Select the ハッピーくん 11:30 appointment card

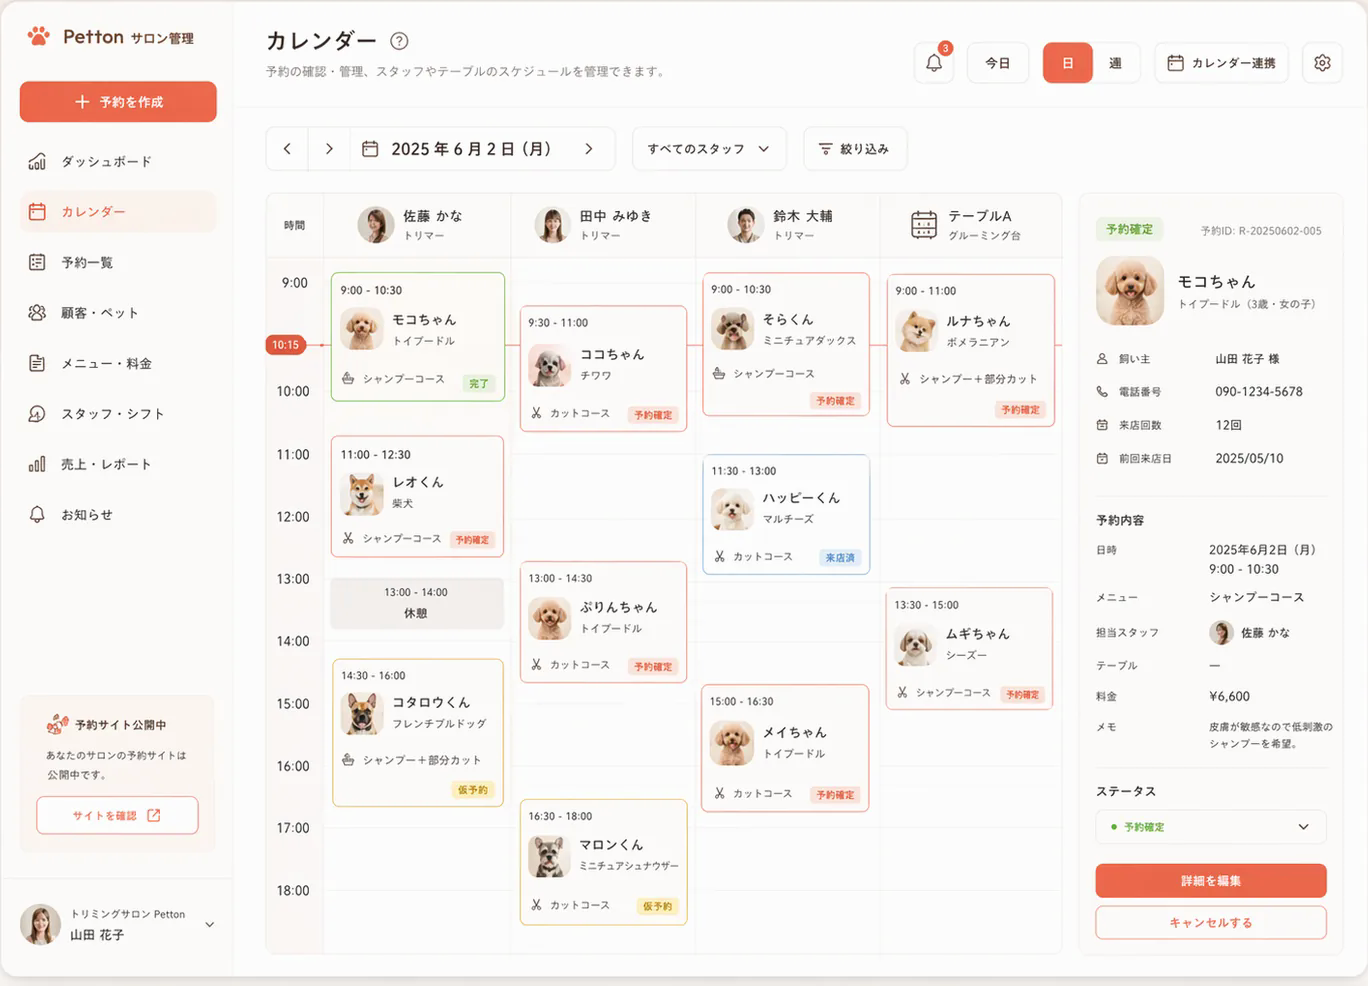point(786,514)
